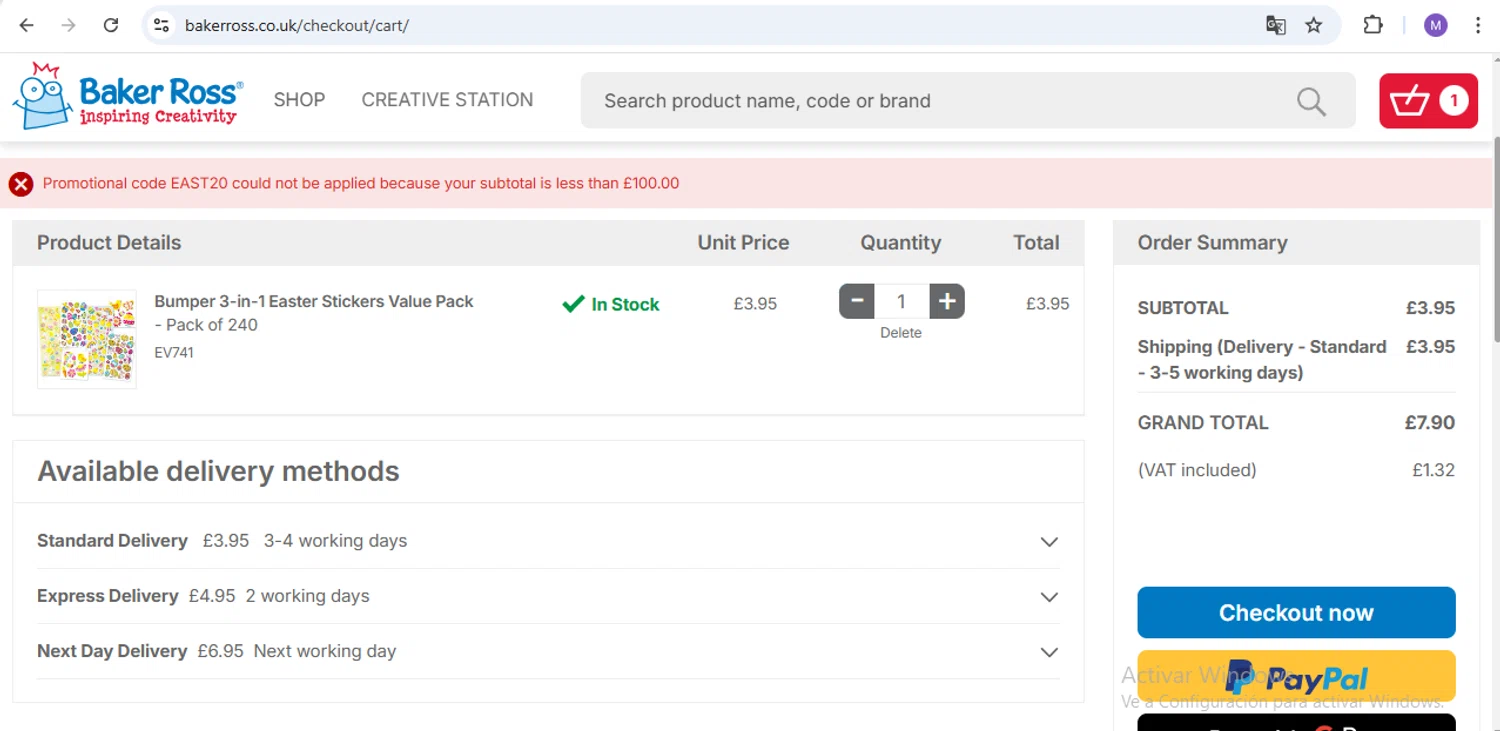The height and width of the screenshot is (731, 1500).
Task: Bookmark this page with the star icon
Action: pyautogui.click(x=1314, y=25)
